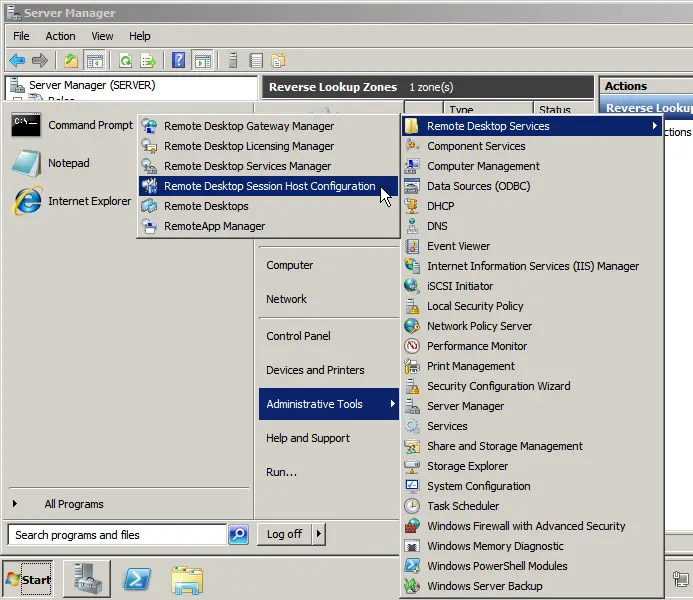This screenshot has width=693, height=600.
Task: Select Remote Desktop Session Host Configuration
Action: click(x=268, y=186)
